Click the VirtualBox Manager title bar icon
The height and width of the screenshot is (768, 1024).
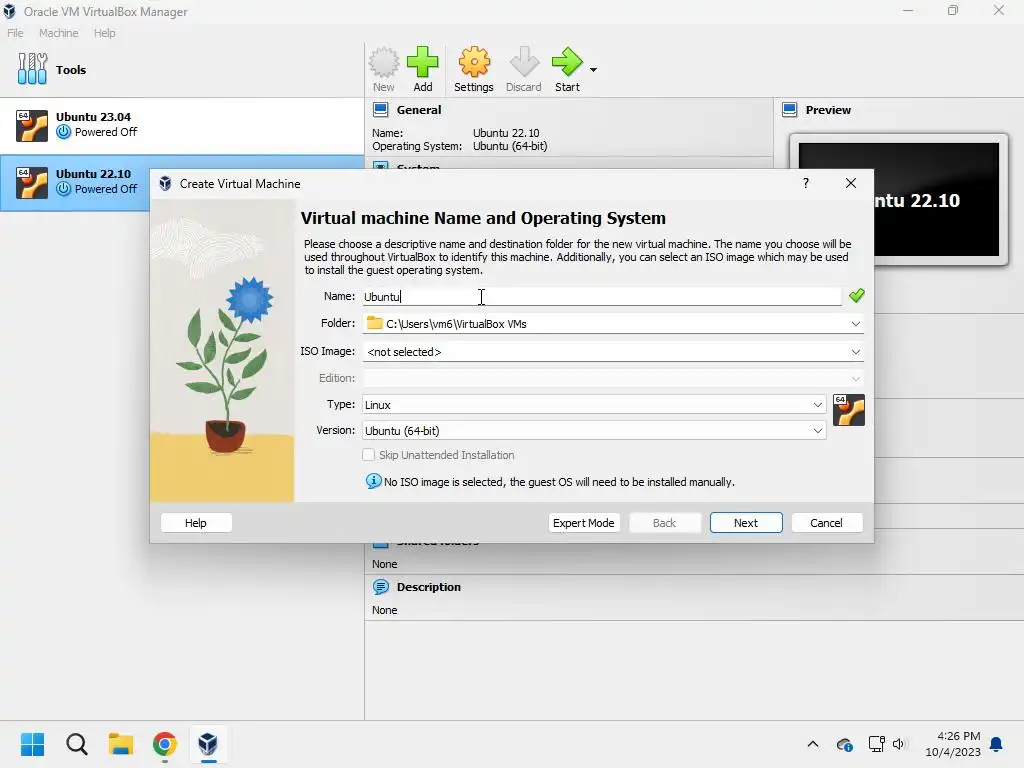click(x=9, y=11)
